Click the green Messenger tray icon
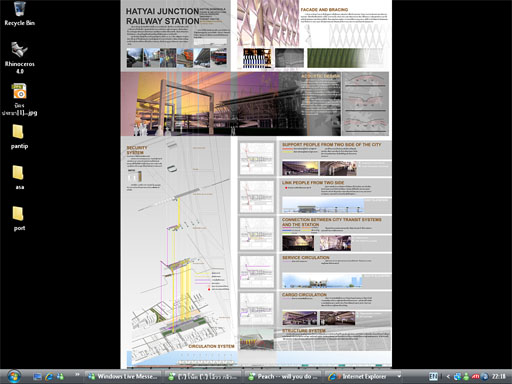 [x=466, y=377]
